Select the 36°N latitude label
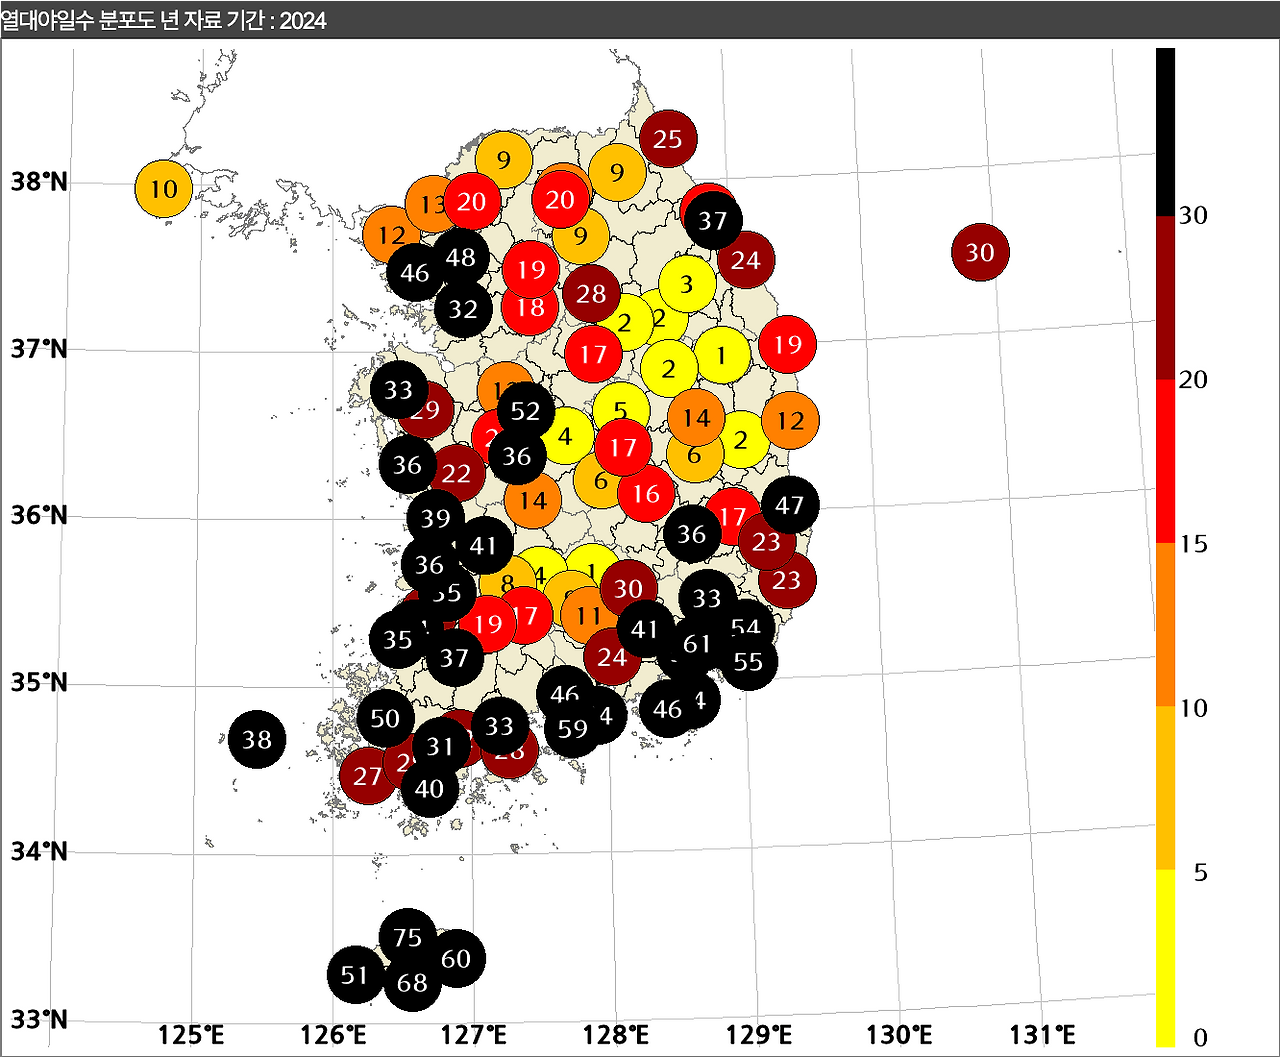Viewport: 1280px width, 1057px height. [x=40, y=515]
